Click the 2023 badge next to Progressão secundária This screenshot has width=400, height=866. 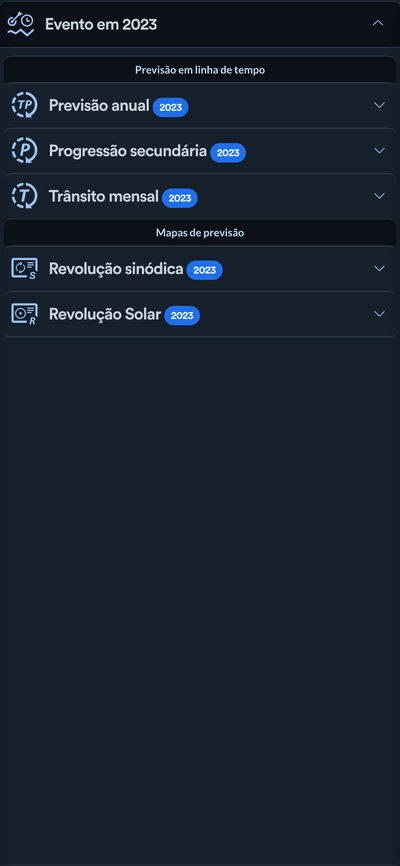(228, 152)
